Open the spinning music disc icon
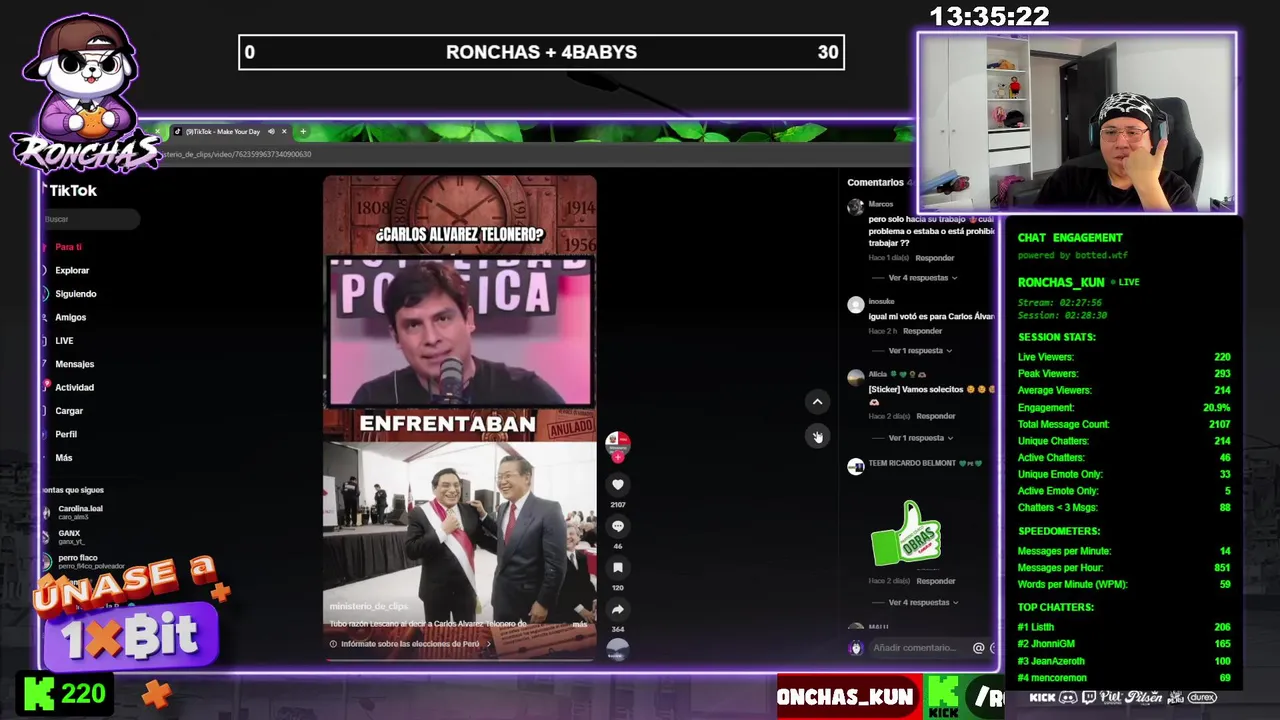The height and width of the screenshot is (720, 1280). click(x=617, y=648)
